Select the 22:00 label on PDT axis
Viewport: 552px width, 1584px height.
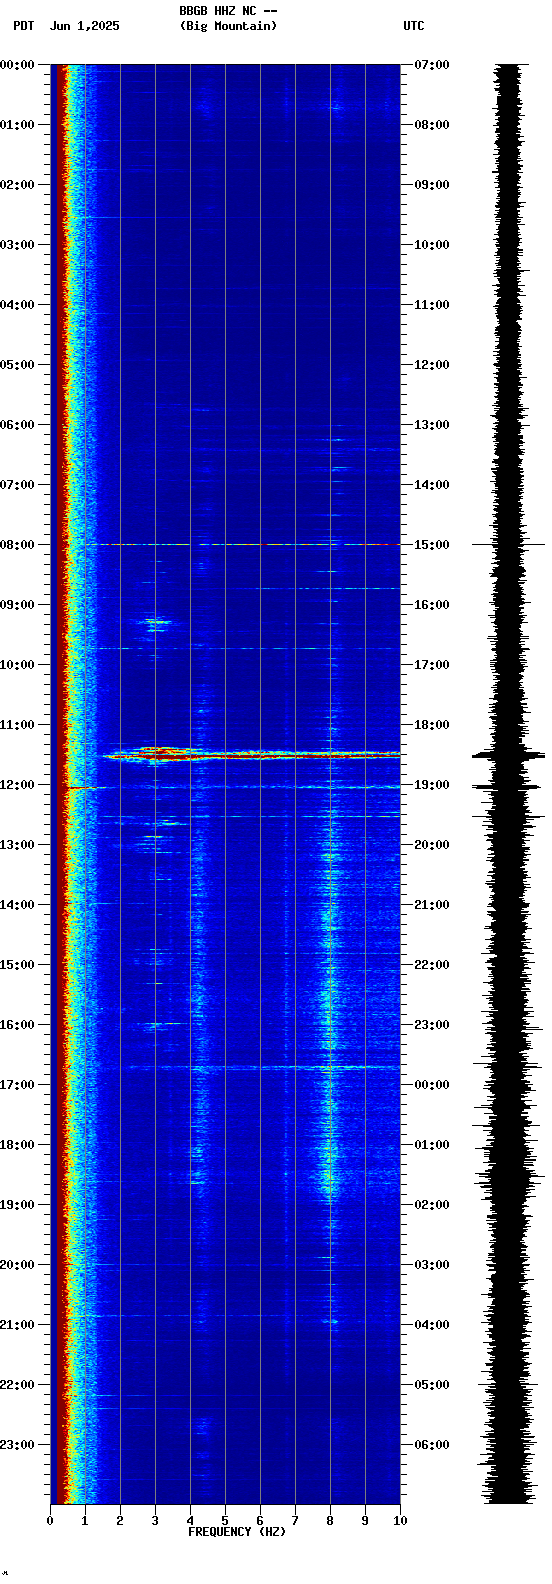pos(17,1385)
